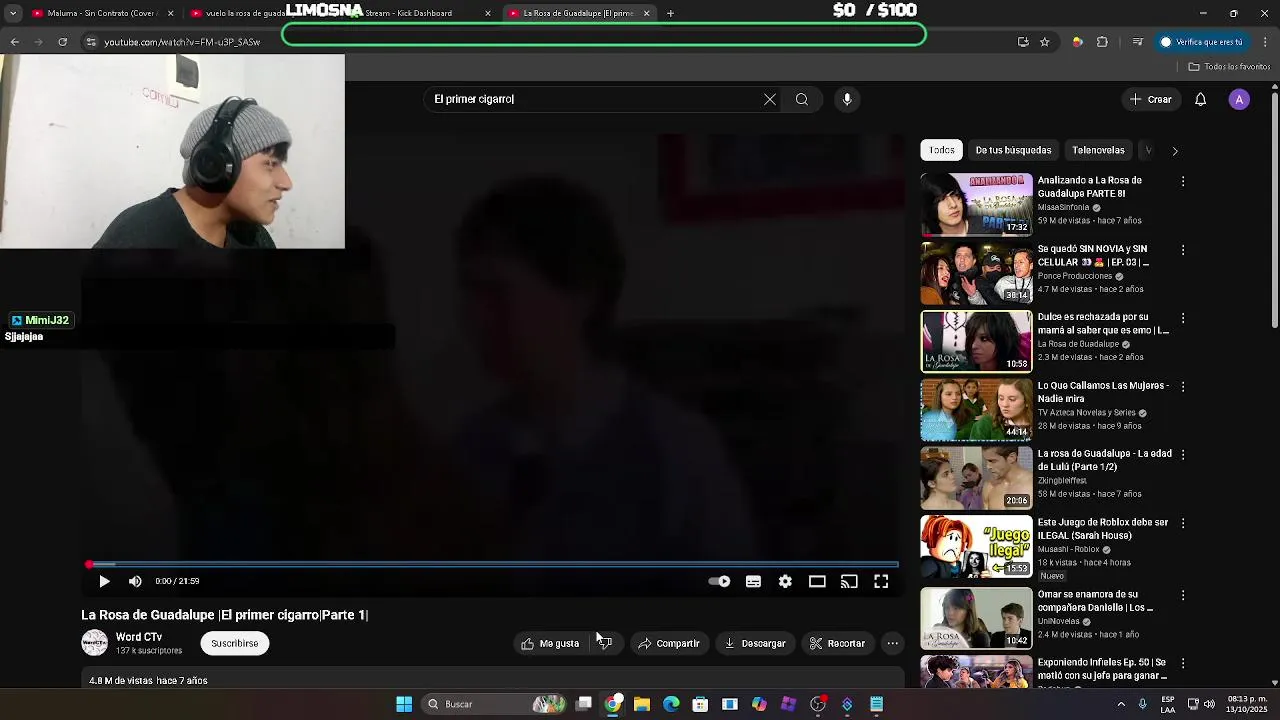Select the Telenovelas filter chip

tap(1098, 150)
